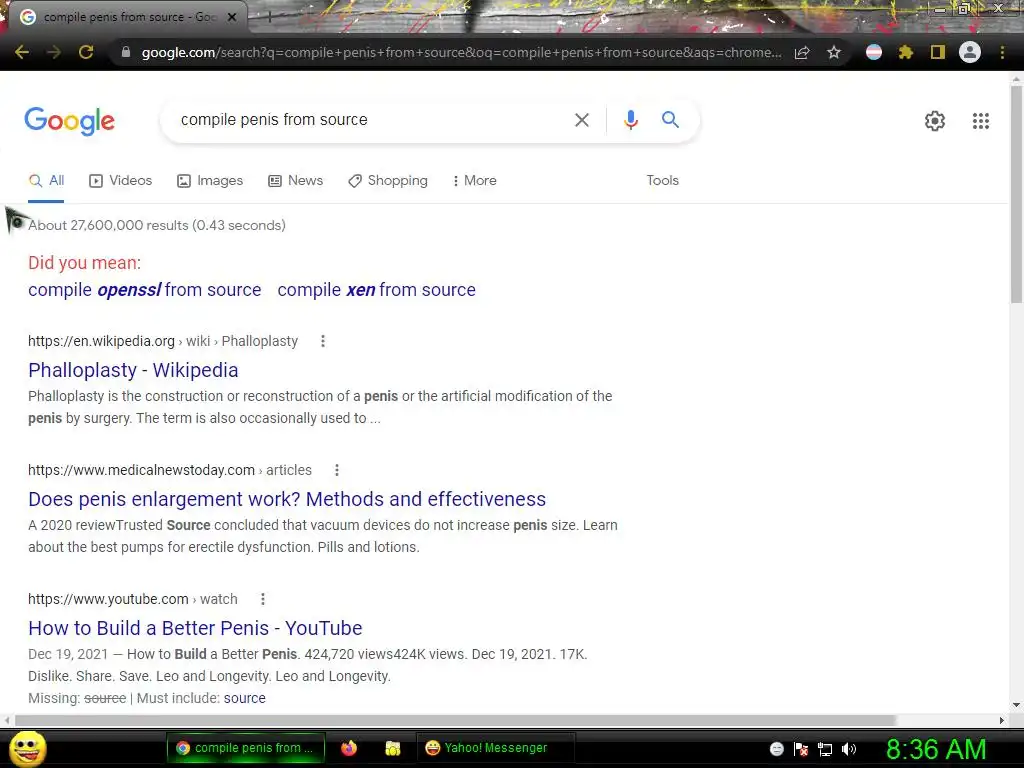The width and height of the screenshot is (1024, 768).
Task: Click the Must include source link
Action: [245, 698]
